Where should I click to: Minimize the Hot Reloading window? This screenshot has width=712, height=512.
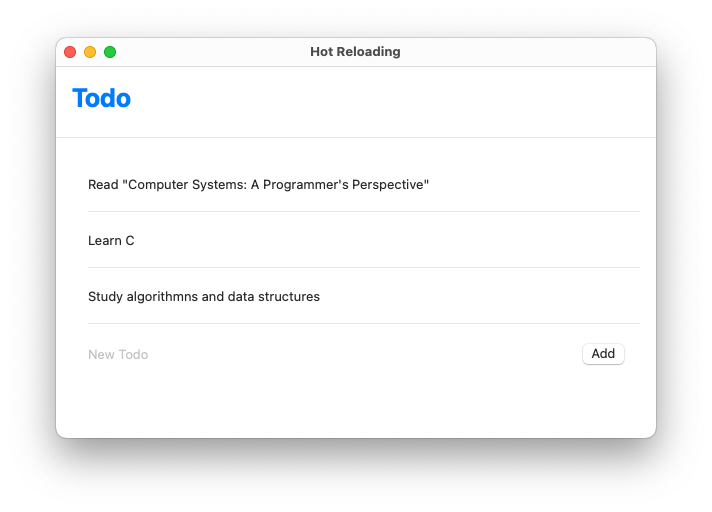click(x=90, y=52)
